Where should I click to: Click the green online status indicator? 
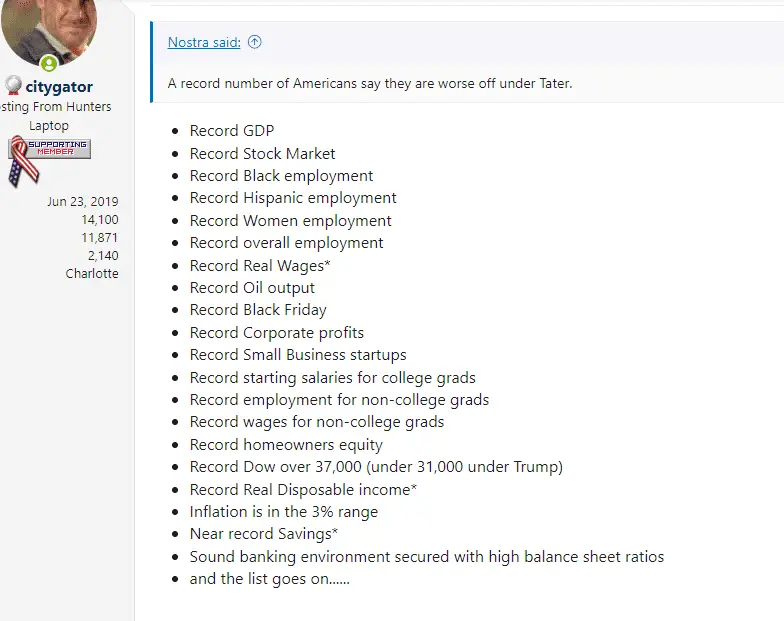pyautogui.click(x=49, y=64)
